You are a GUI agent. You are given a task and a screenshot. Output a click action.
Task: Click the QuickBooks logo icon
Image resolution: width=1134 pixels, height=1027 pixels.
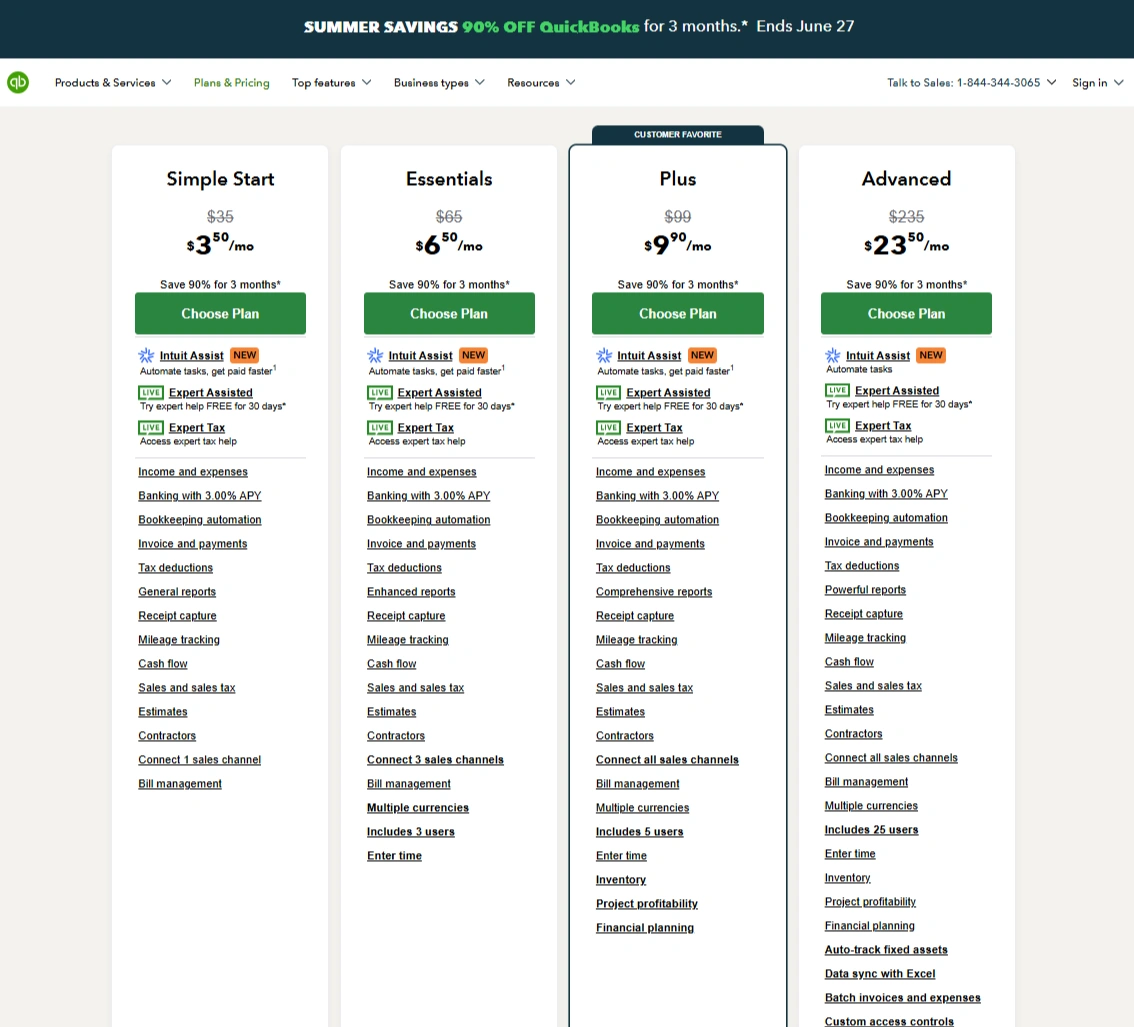pos(18,82)
